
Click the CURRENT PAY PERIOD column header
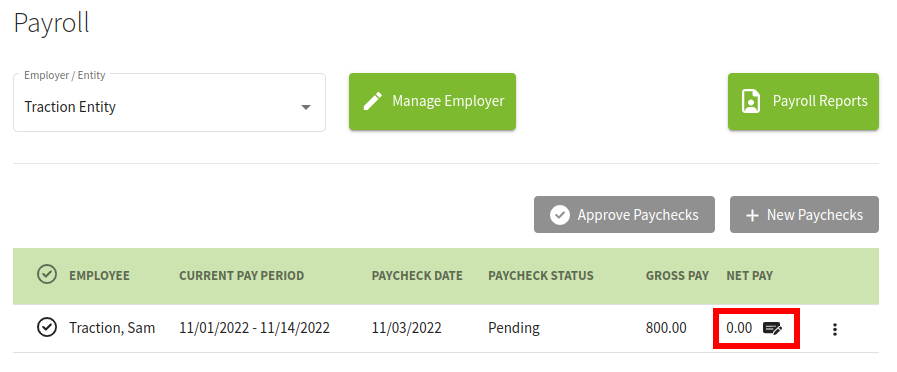tap(241, 276)
